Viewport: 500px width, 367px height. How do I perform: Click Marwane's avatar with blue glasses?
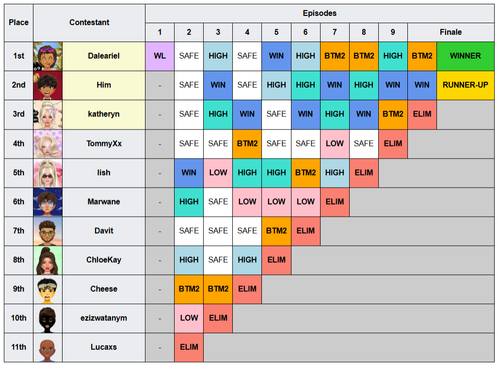pyautogui.click(x=48, y=202)
